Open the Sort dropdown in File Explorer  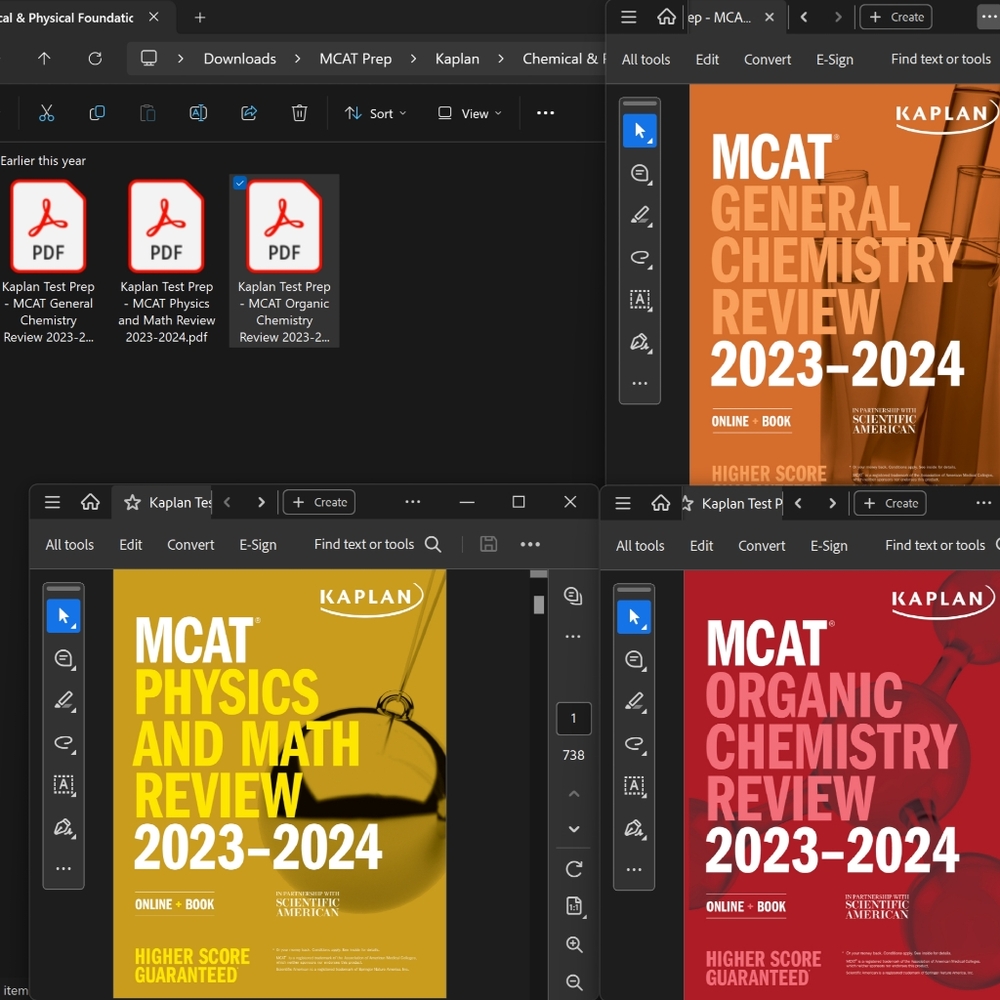(x=375, y=114)
